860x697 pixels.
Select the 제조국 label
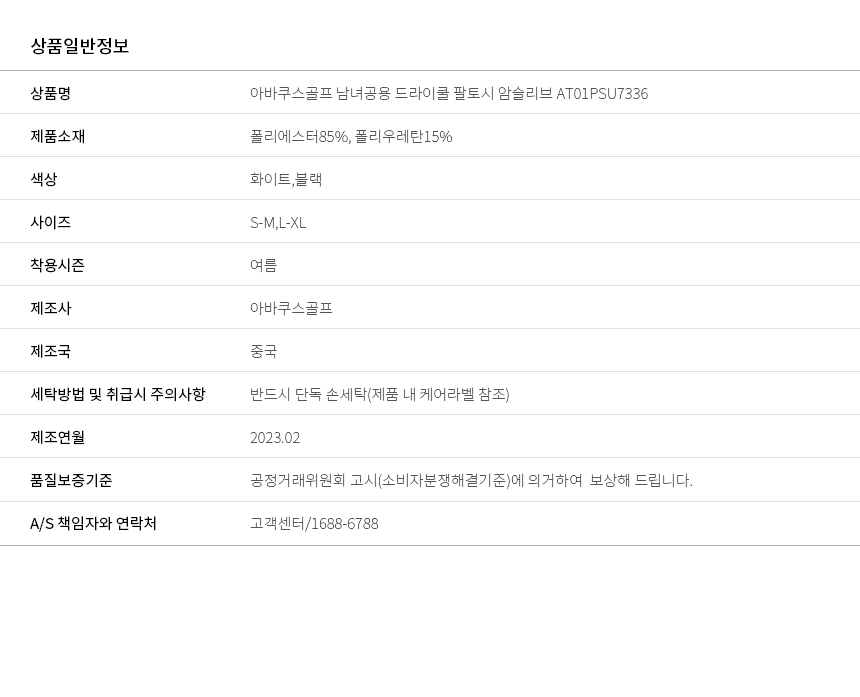[50, 351]
